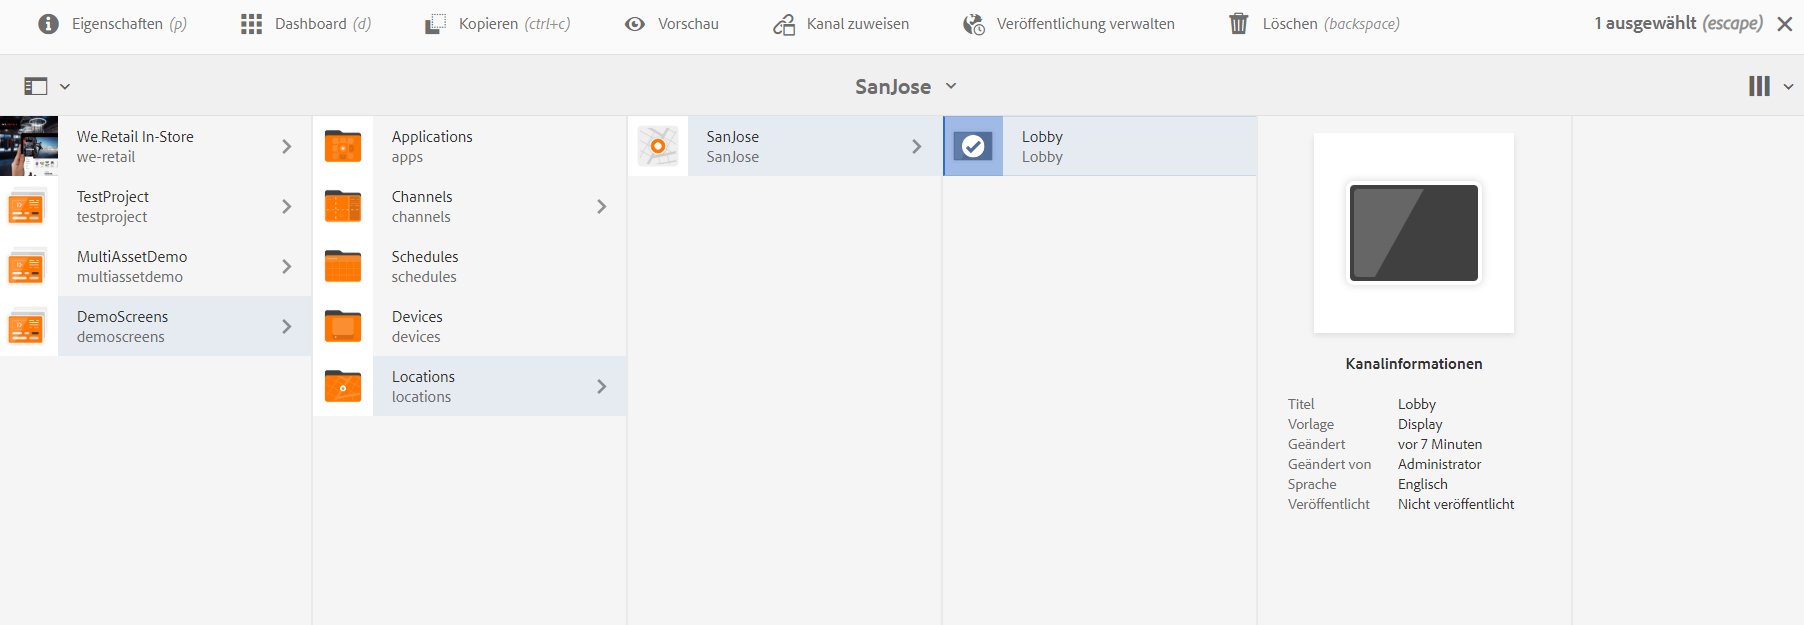
Task: Select the Devices folder icon
Action: (x=343, y=326)
